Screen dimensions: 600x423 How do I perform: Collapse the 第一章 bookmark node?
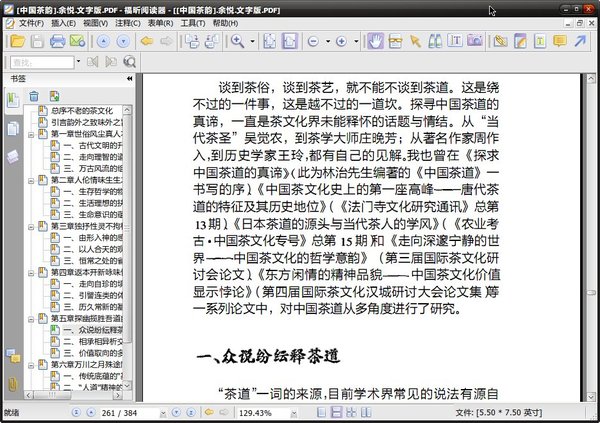click(31, 135)
